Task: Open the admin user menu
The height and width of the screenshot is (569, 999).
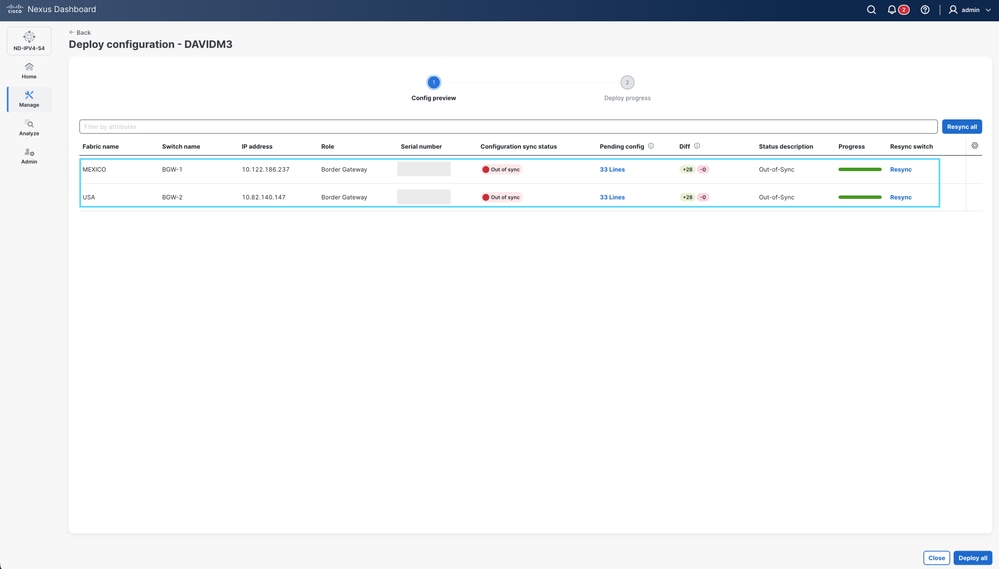Action: [x=970, y=10]
